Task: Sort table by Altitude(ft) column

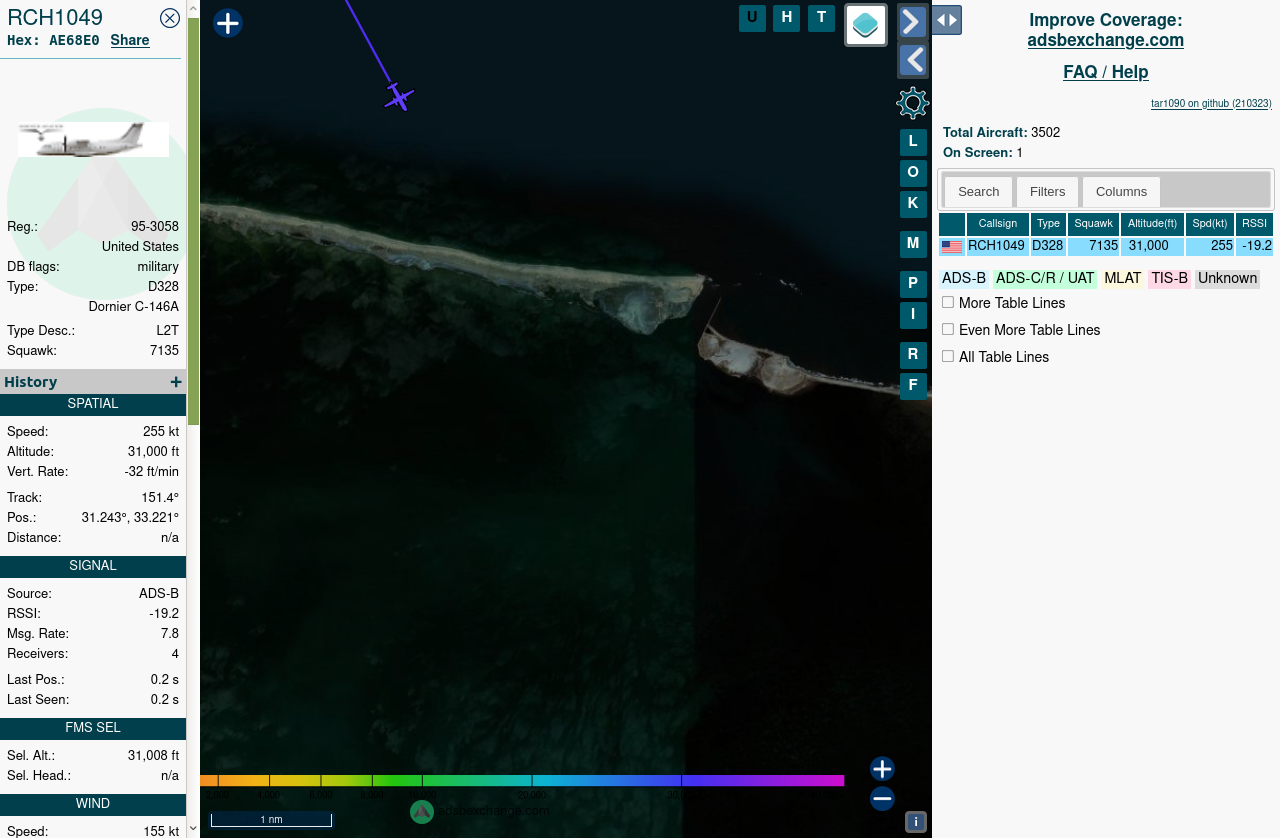Action: (x=1152, y=224)
